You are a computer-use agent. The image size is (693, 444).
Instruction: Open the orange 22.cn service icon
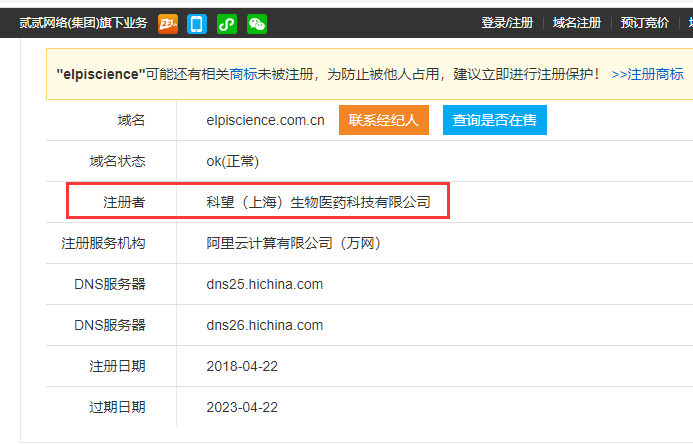point(168,24)
